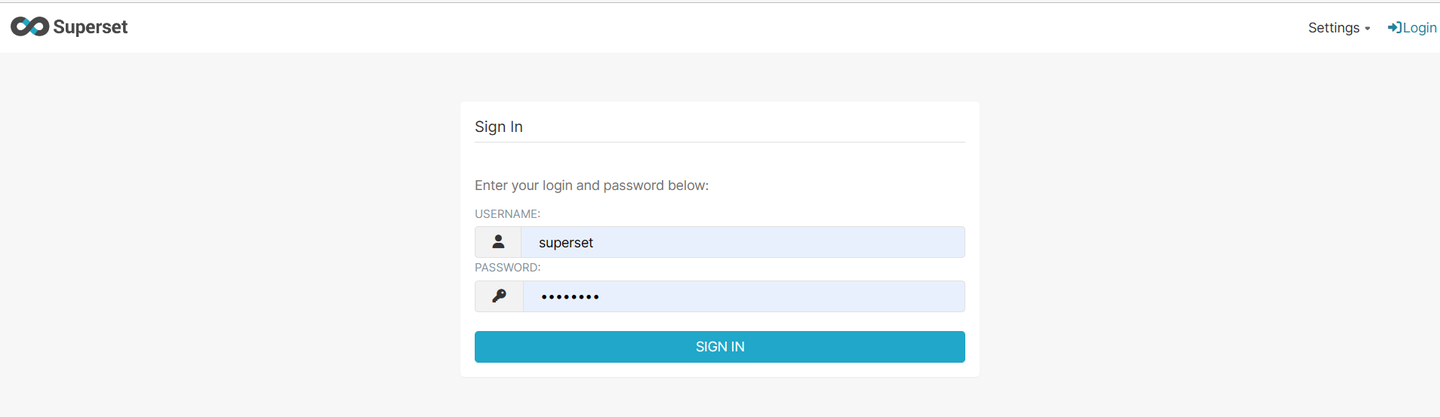The width and height of the screenshot is (1440, 417).
Task: Open the Settings menu
Action: [x=1339, y=28]
